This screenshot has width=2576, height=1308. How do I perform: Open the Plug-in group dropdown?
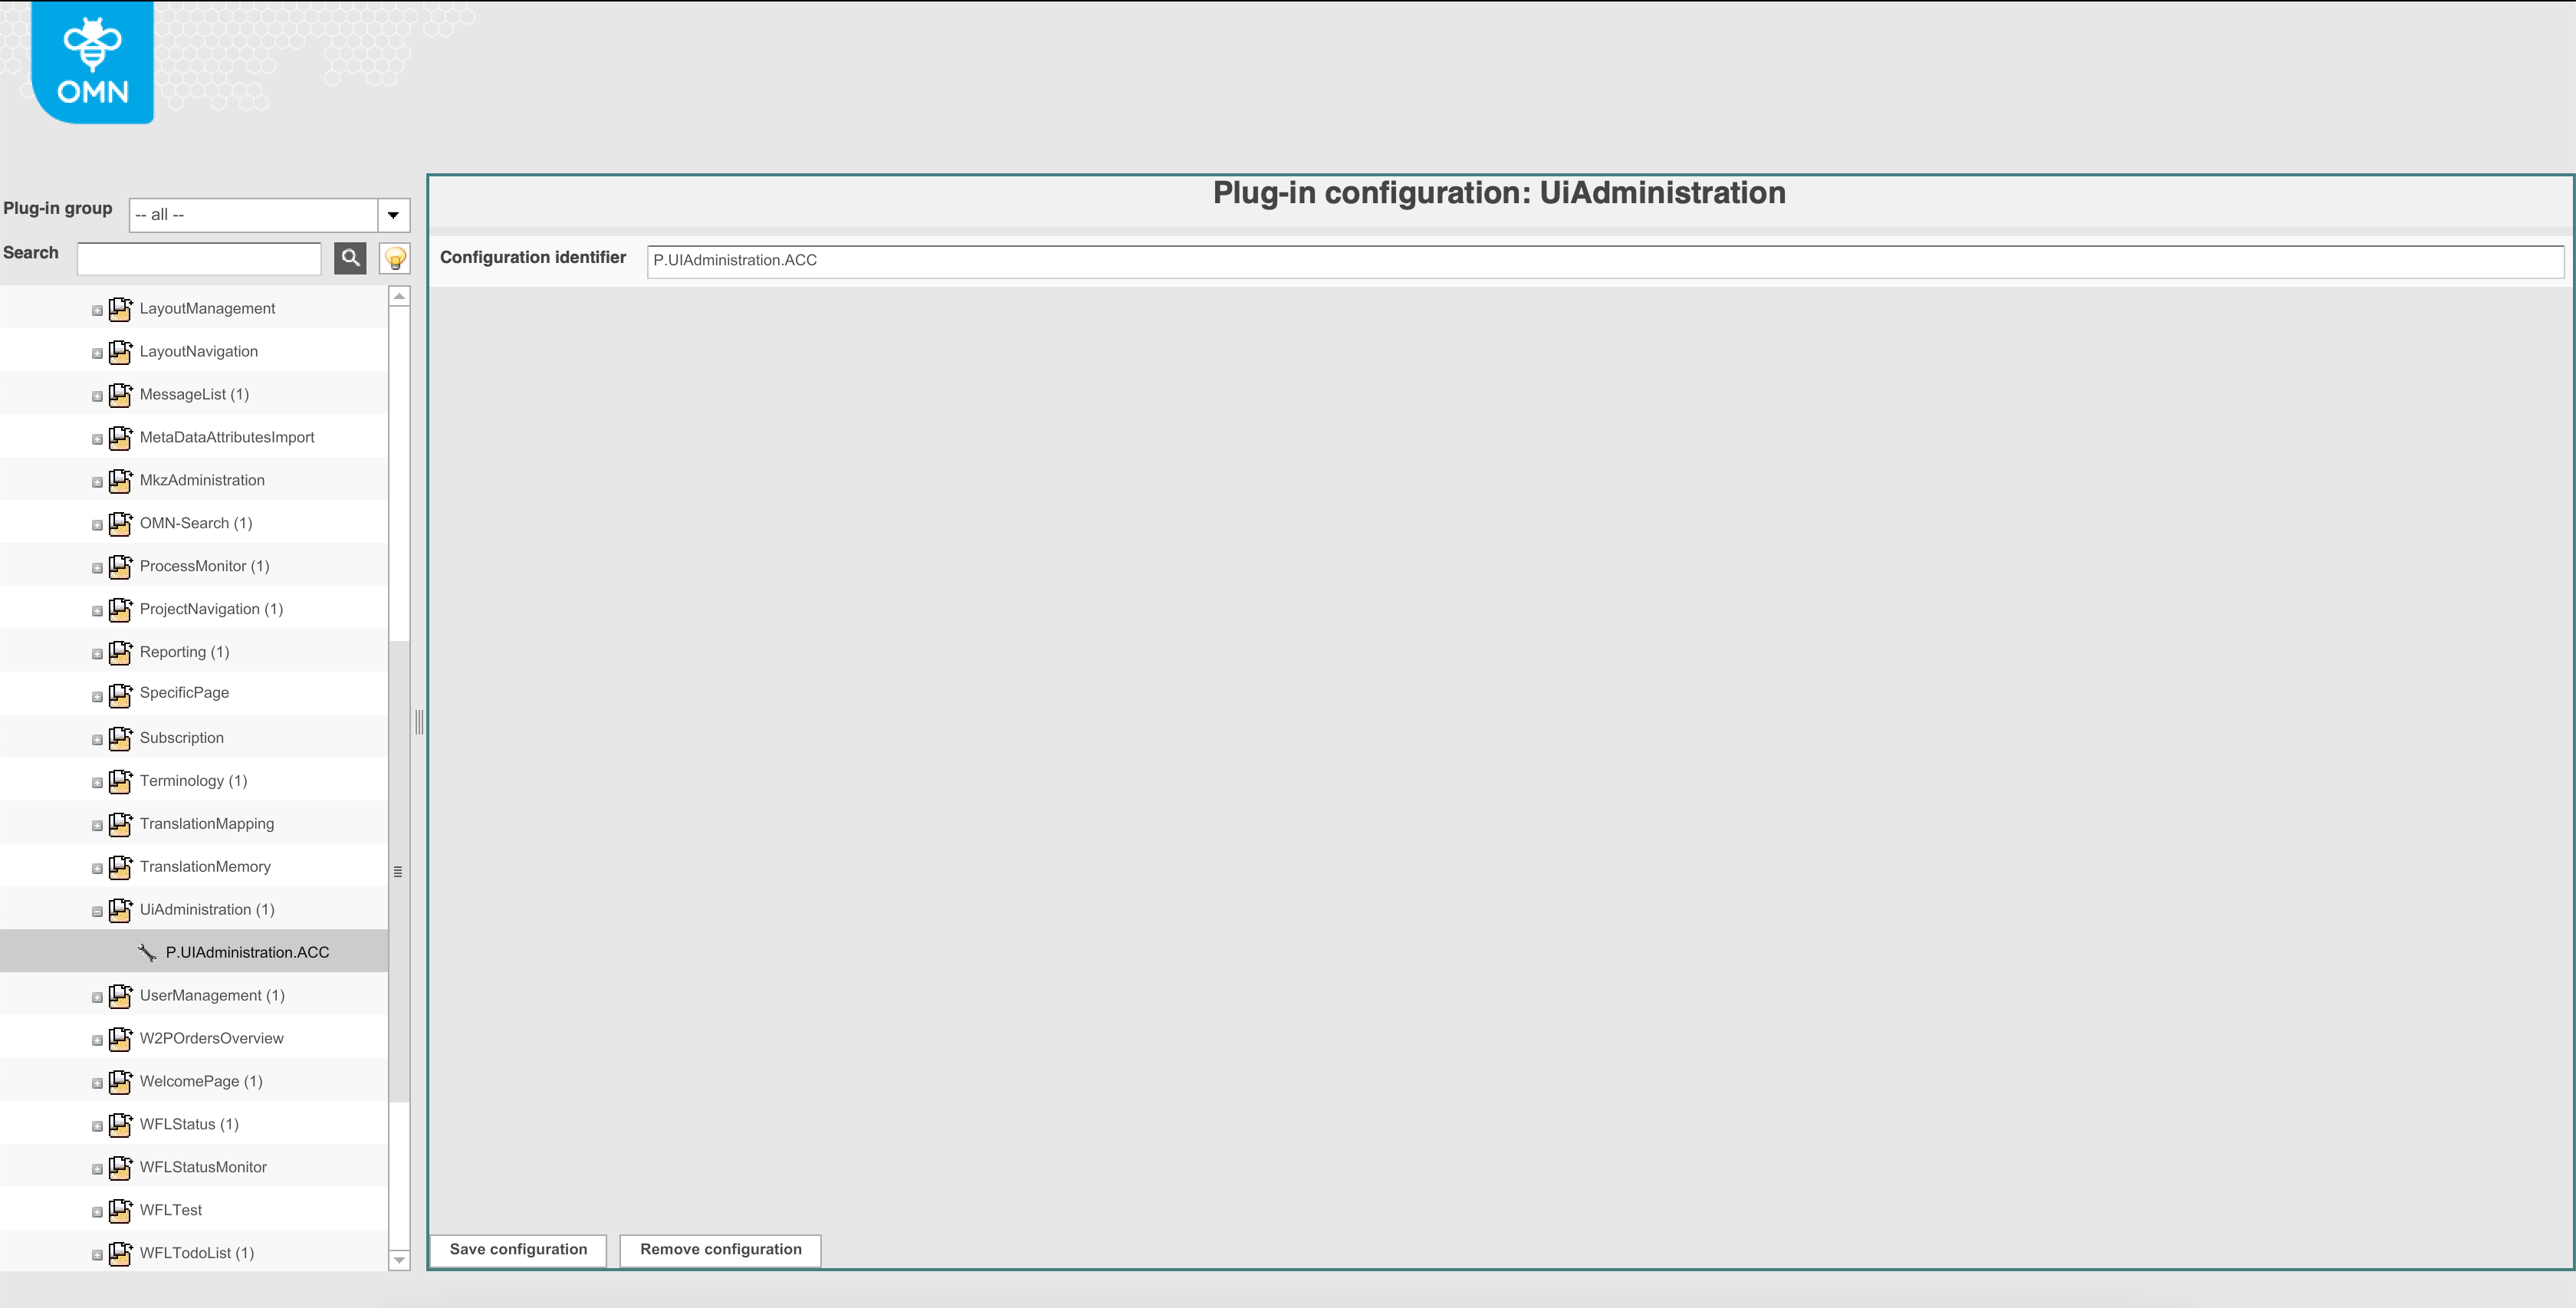393,215
